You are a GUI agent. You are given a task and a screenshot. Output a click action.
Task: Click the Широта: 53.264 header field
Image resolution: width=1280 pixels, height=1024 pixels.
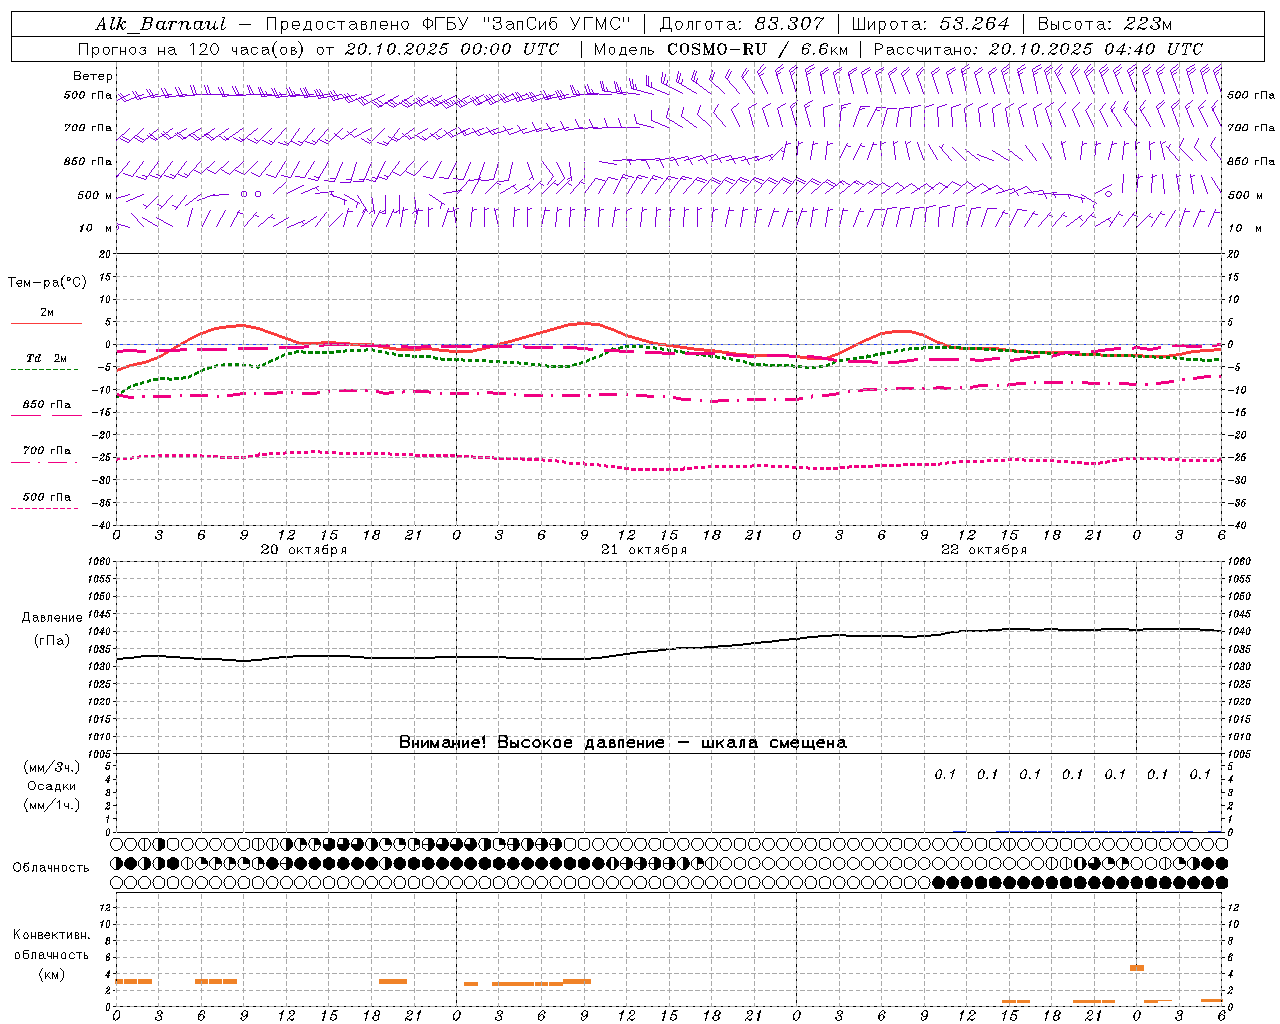pyautogui.click(x=931, y=24)
